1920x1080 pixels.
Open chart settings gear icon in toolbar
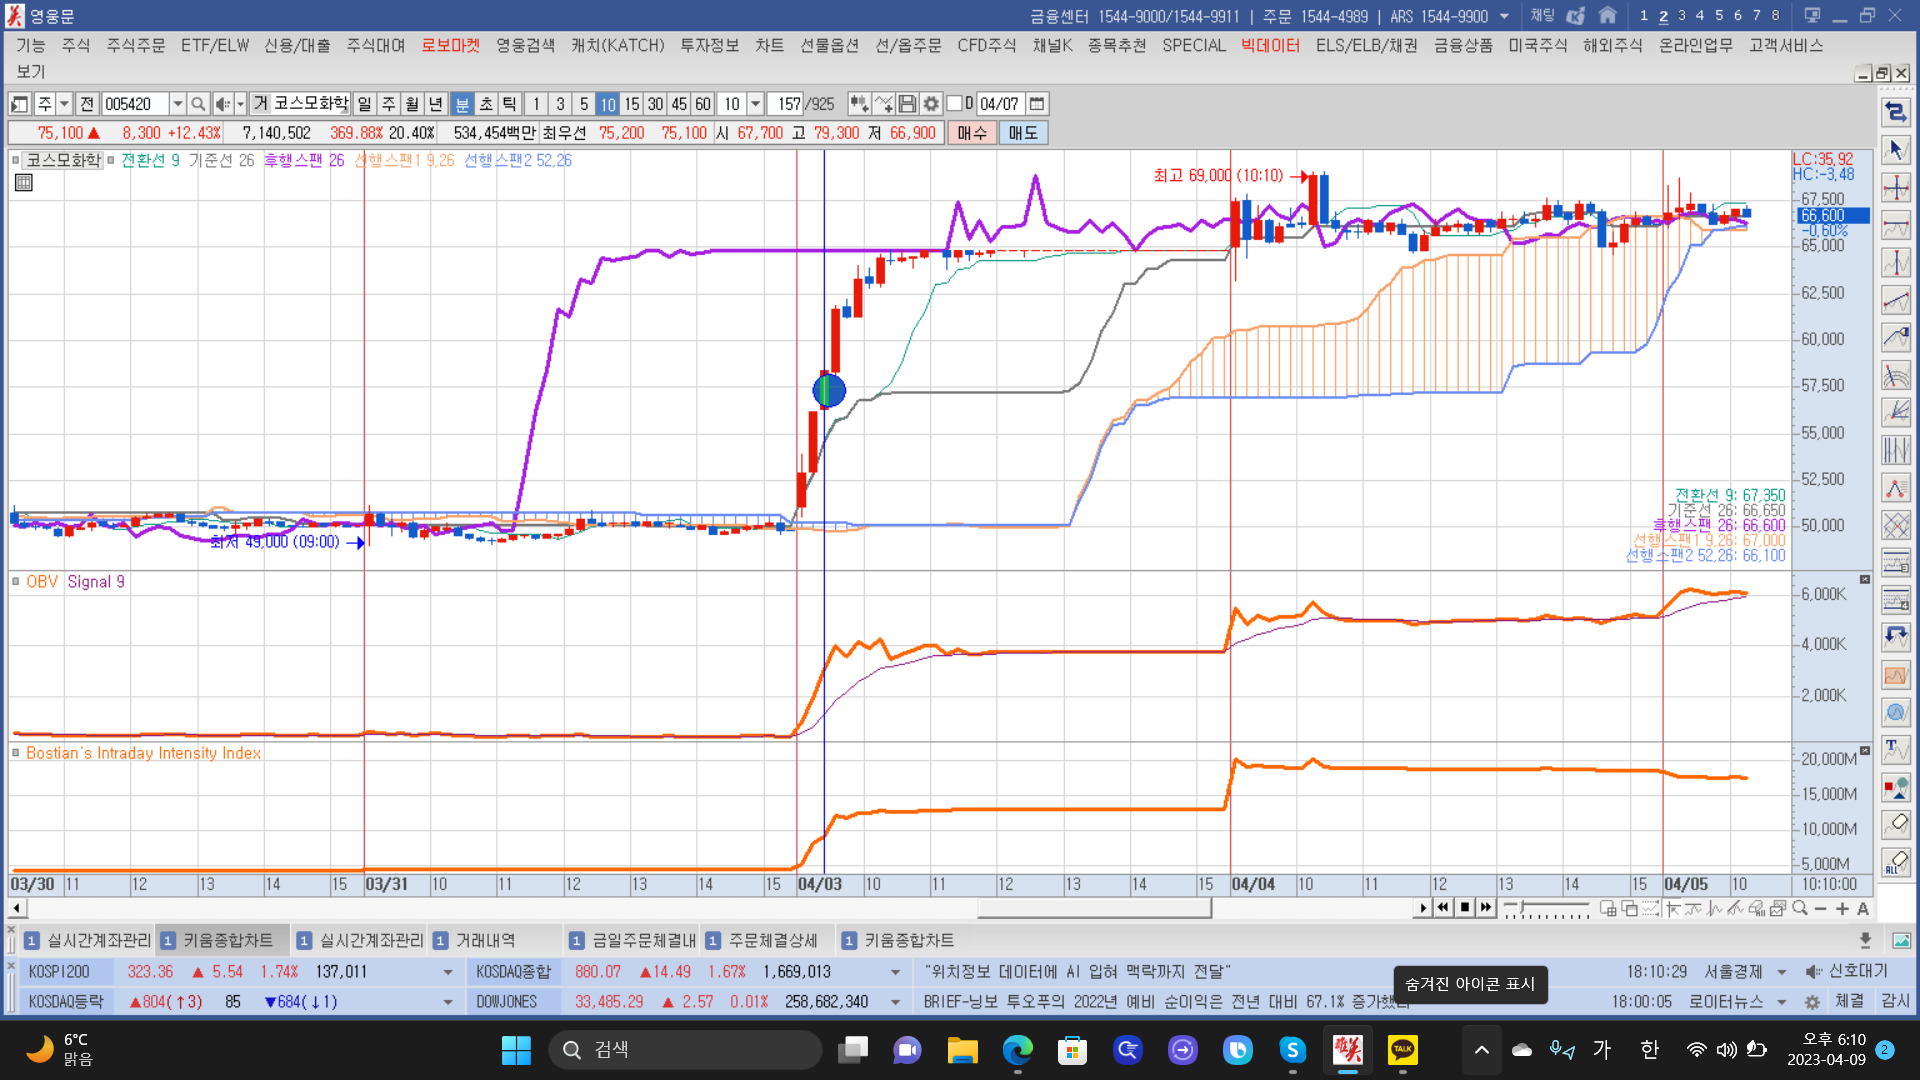[x=931, y=104]
